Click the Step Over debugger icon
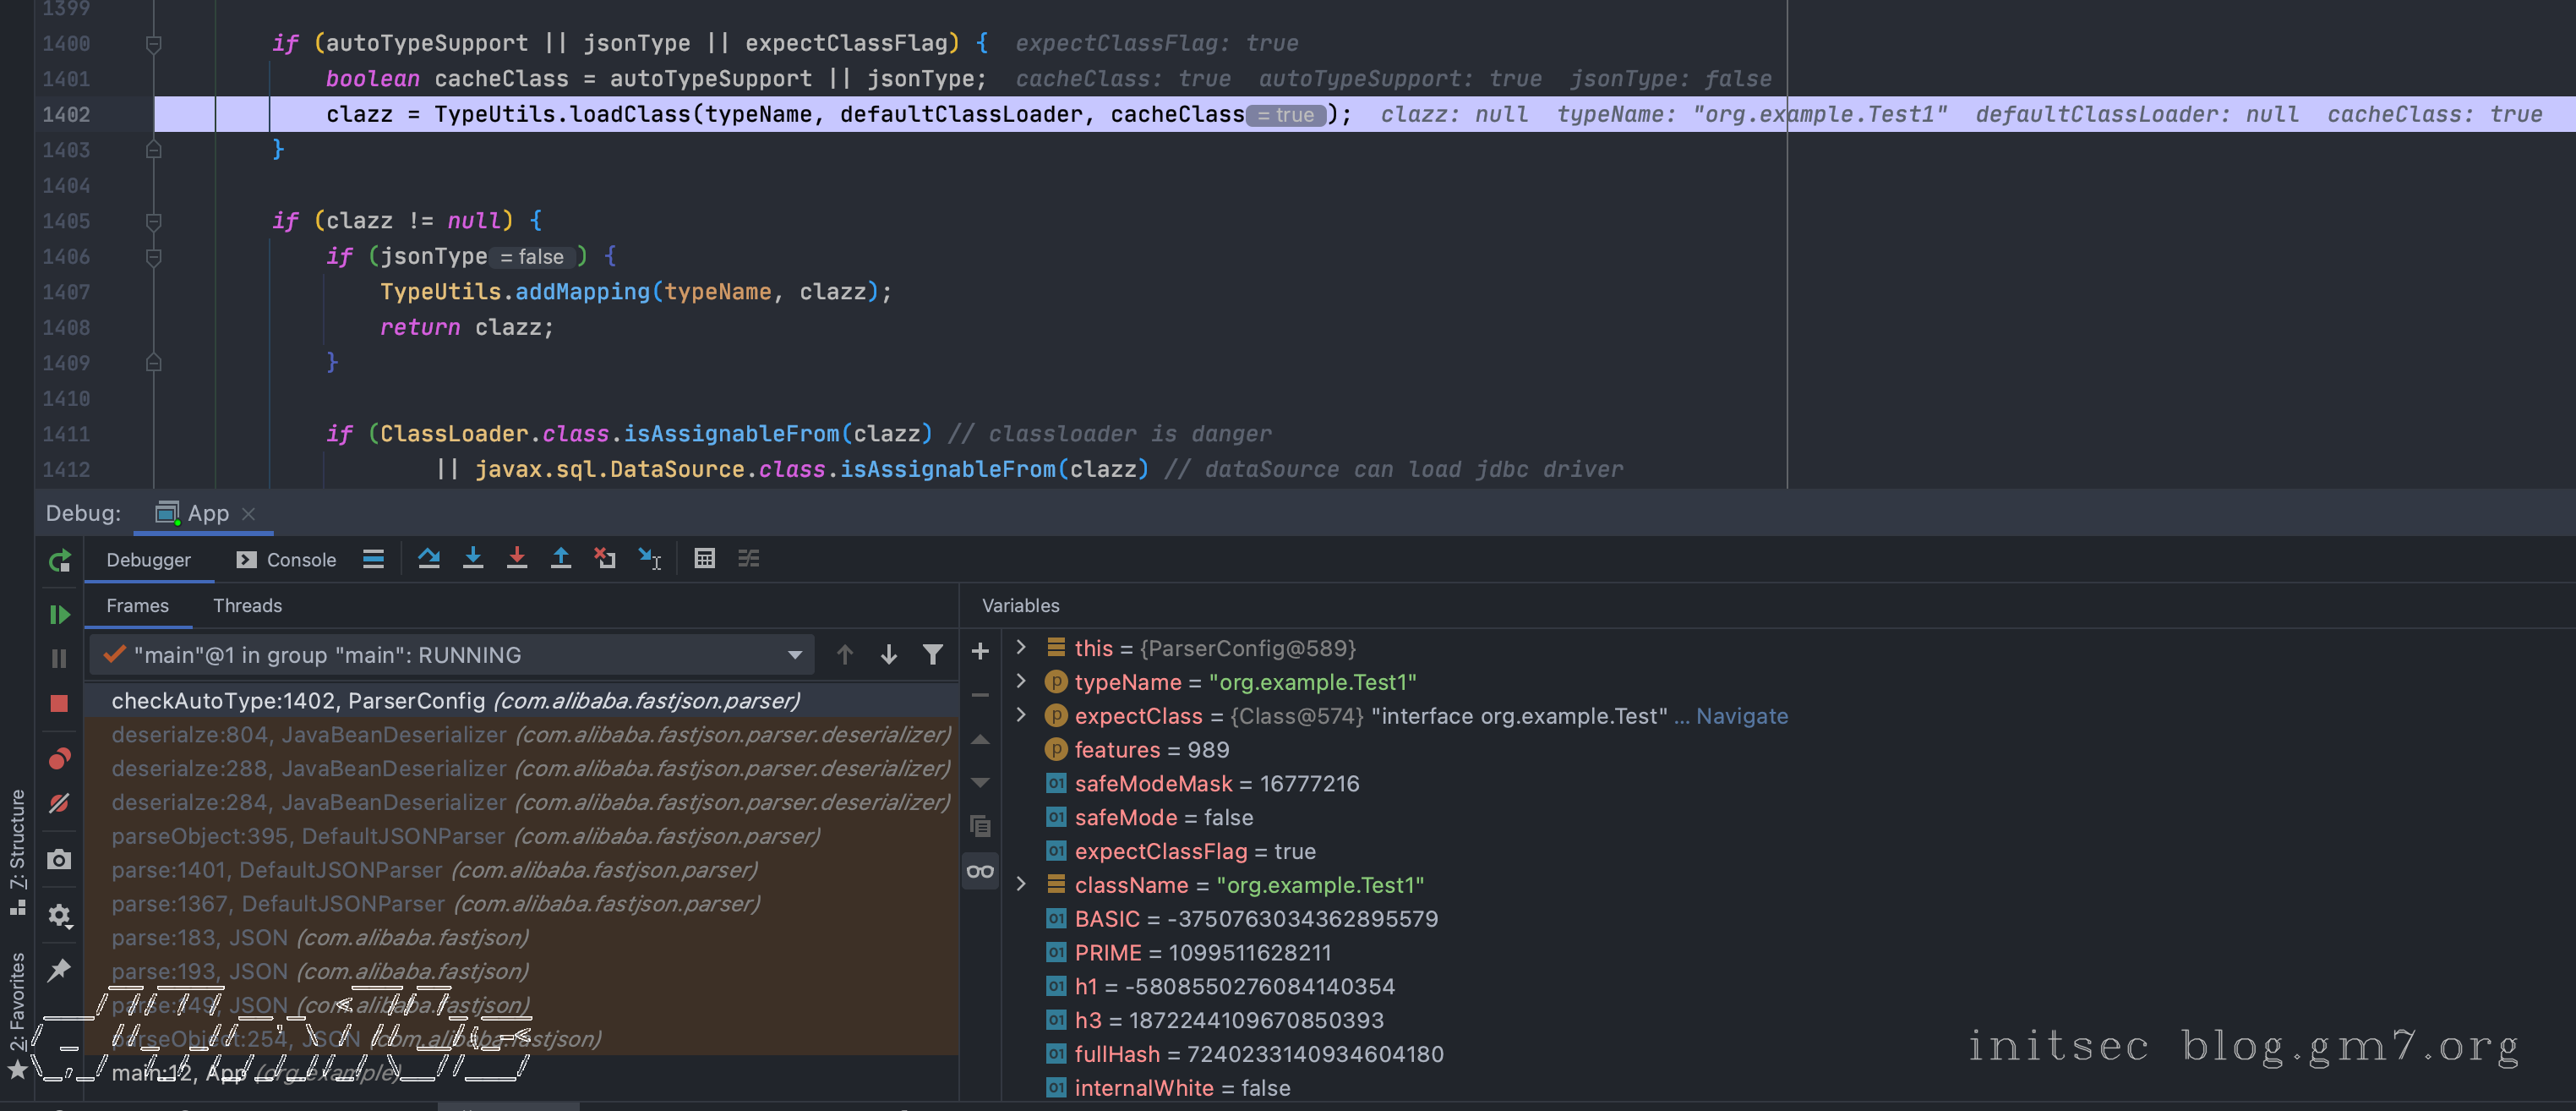 [429, 558]
